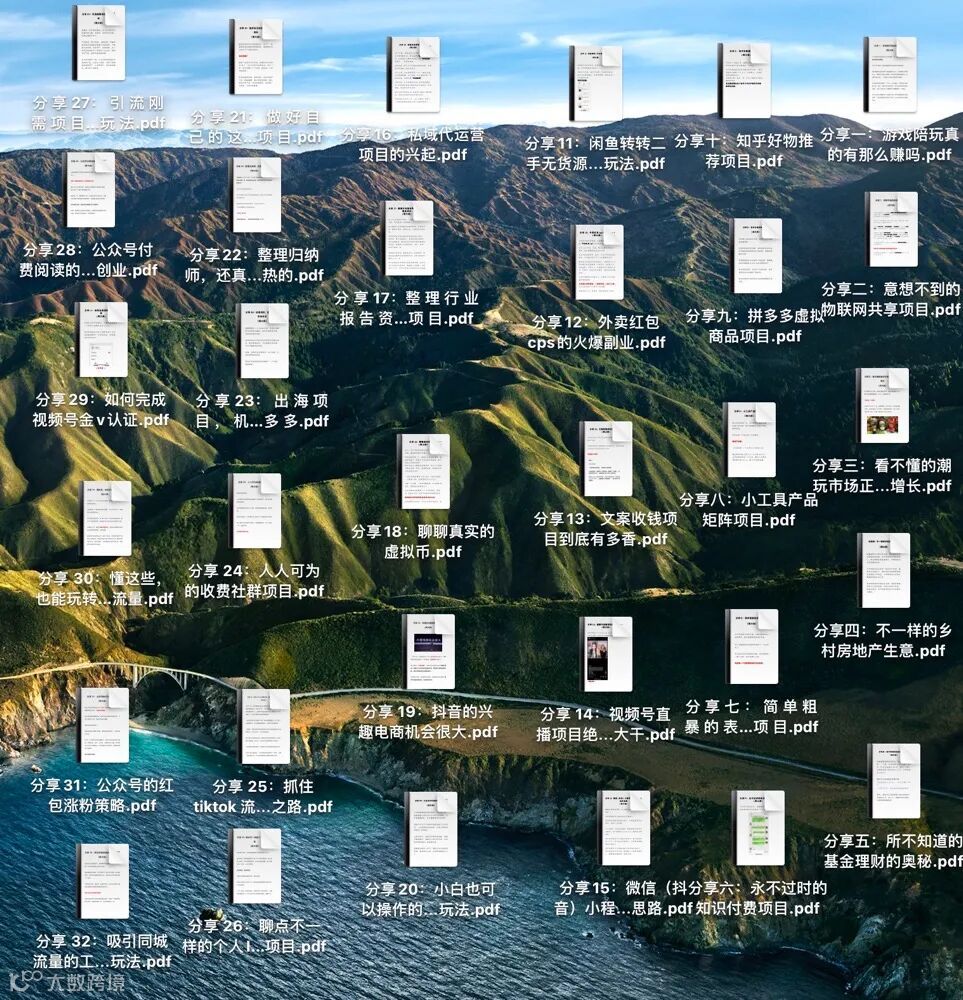This screenshot has height=1000, width=963.
Task: Click the file name 分享九：拼多多虚拟商品项目.pdf
Action: 755,326
